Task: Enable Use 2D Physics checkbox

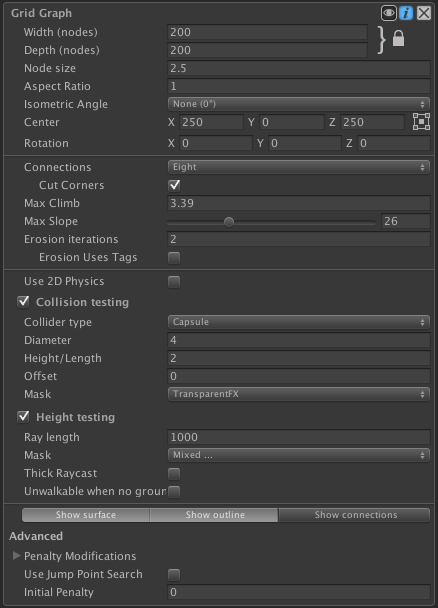Action: coord(174,282)
